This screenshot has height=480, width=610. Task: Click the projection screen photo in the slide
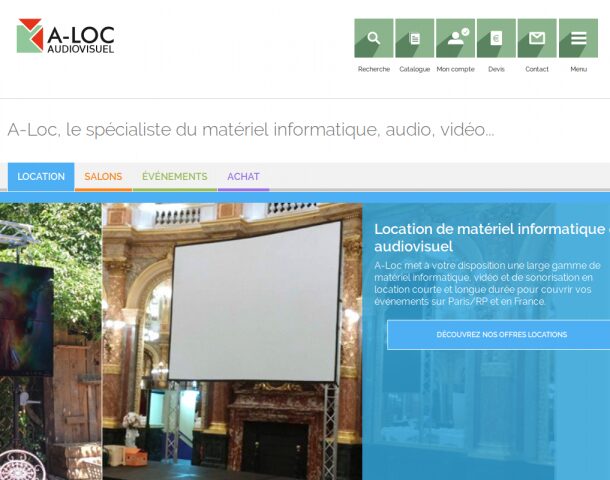coord(255,300)
